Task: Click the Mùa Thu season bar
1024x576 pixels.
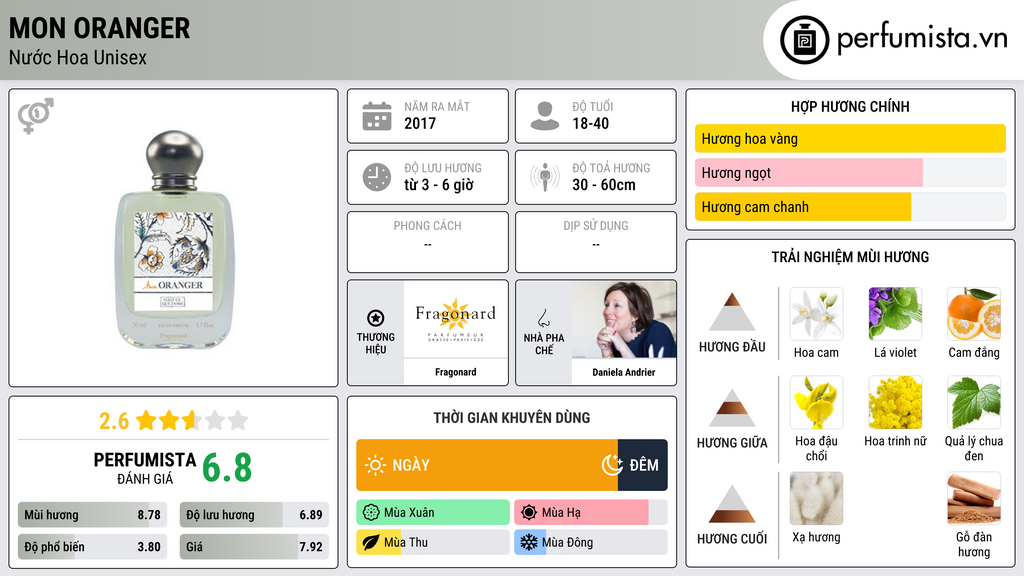Action: (433, 542)
